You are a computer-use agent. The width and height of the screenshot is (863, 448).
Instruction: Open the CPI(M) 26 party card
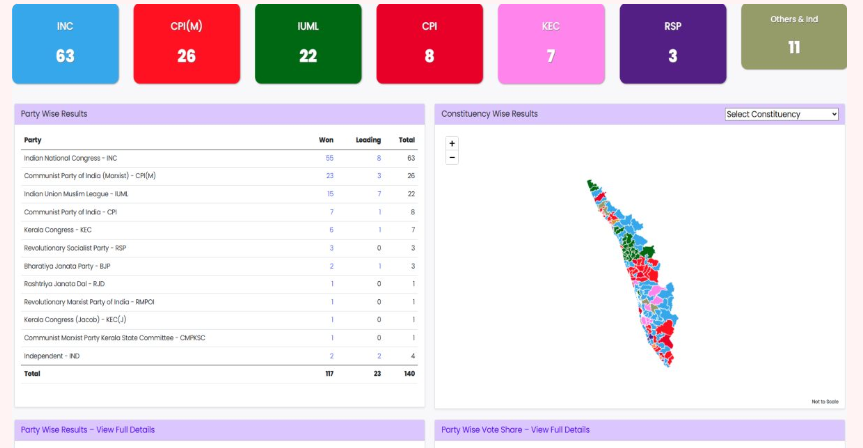[187, 44]
